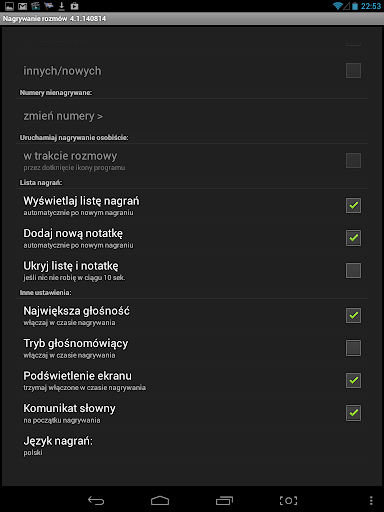
Task: Open zmień numery > submenu
Action: [192, 116]
